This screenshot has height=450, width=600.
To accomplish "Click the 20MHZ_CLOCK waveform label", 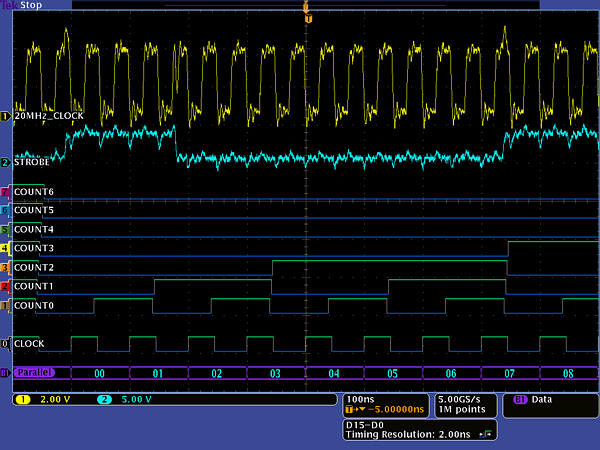I will click(x=47, y=116).
